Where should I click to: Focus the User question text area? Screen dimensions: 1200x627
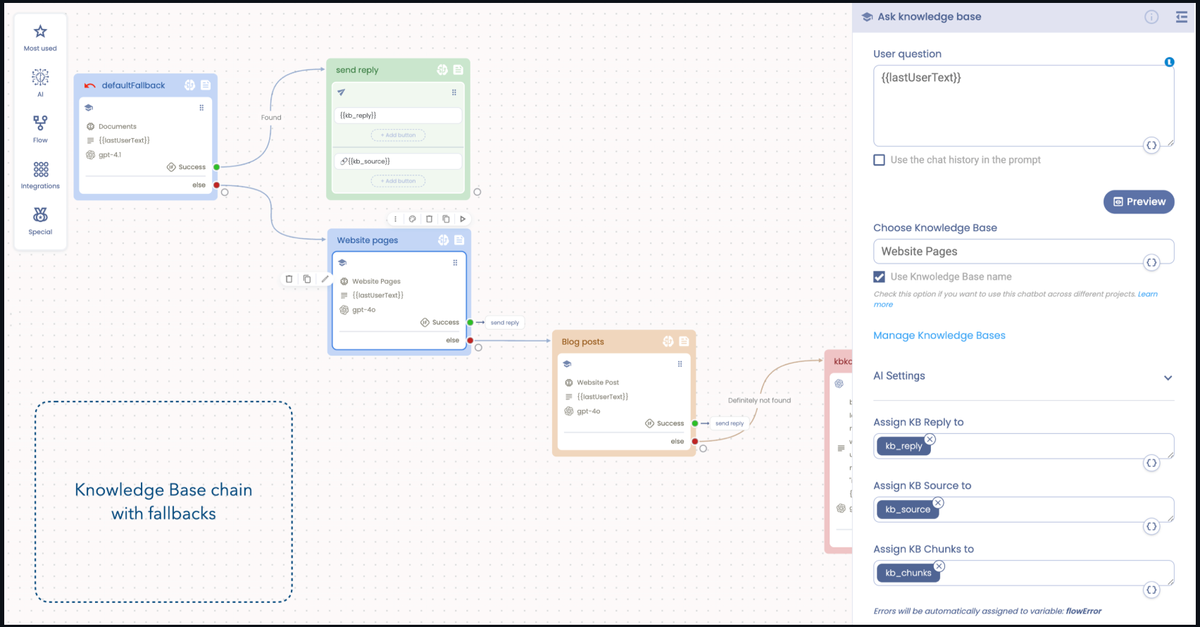(x=1023, y=106)
